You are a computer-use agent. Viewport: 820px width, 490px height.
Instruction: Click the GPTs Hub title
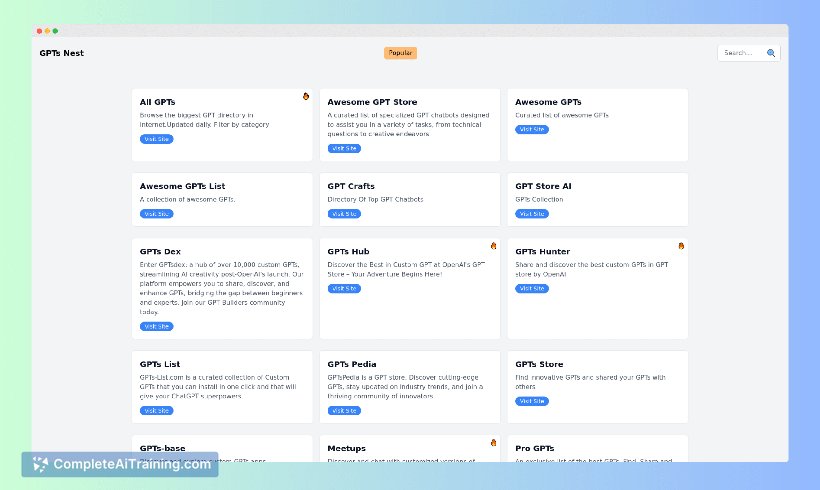click(348, 252)
